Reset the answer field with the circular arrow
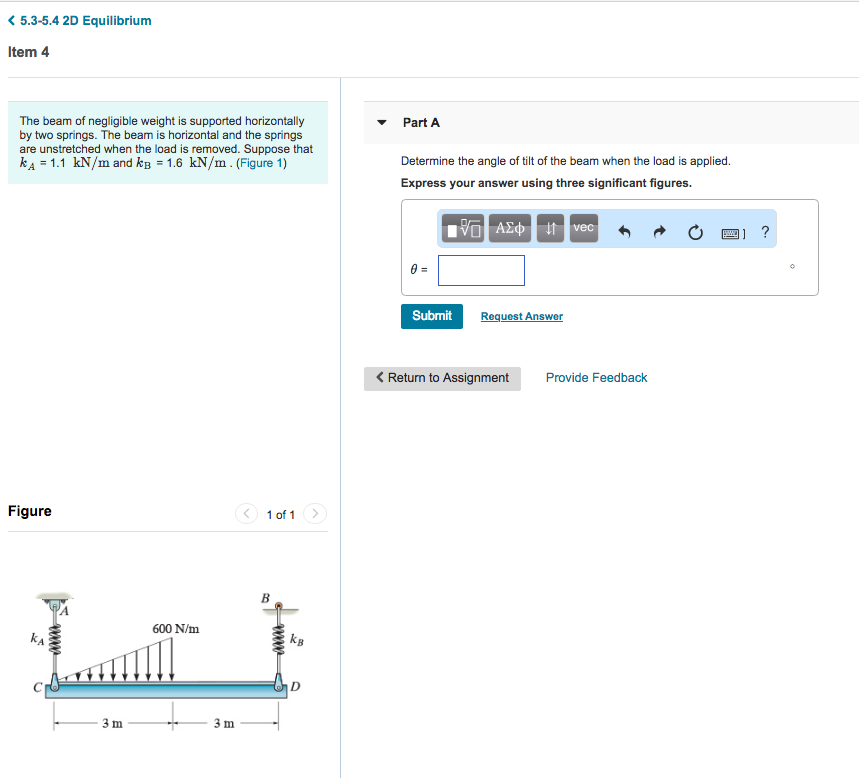859x778 pixels. [x=695, y=230]
